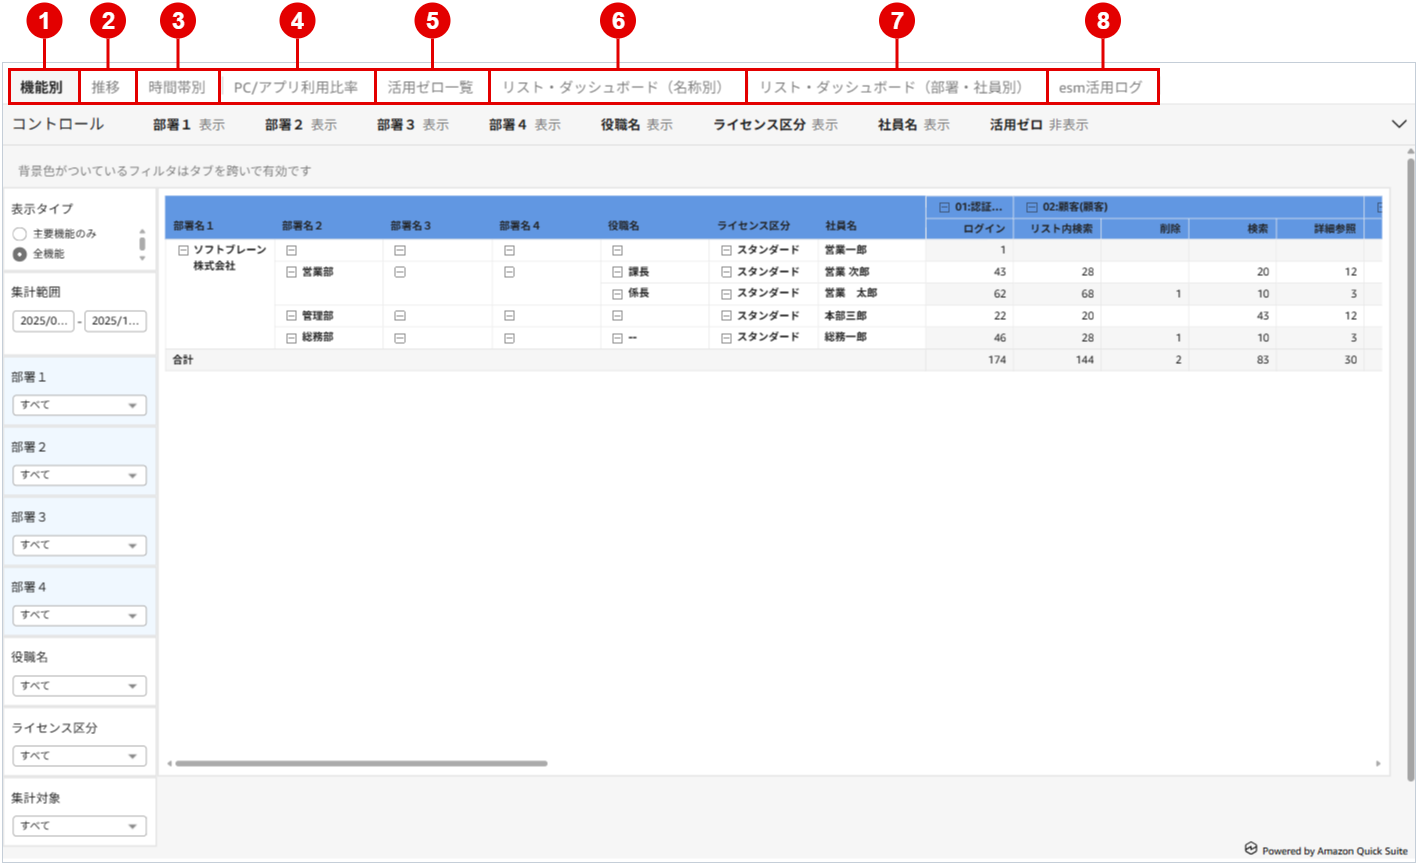The height and width of the screenshot is (864, 1417).
Task: Collapse the 01:認証 column group
Action: [944, 207]
